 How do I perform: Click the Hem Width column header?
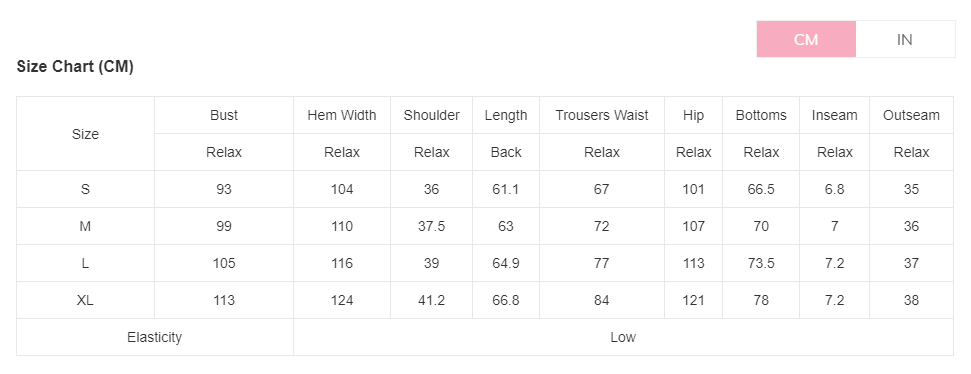click(342, 115)
